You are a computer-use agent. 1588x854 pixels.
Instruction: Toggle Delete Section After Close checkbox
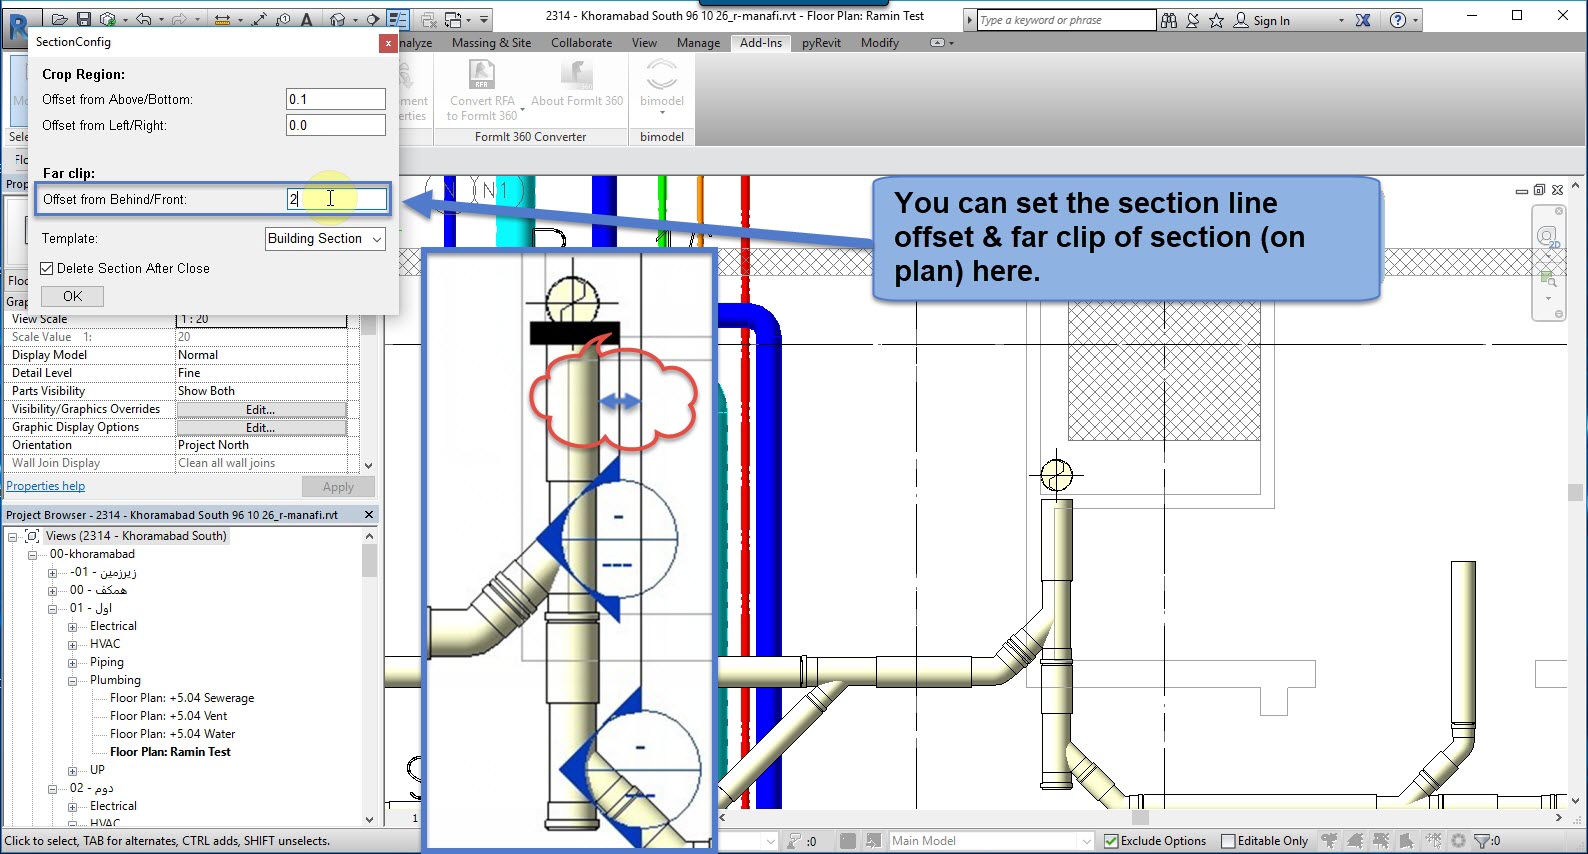[x=47, y=268]
